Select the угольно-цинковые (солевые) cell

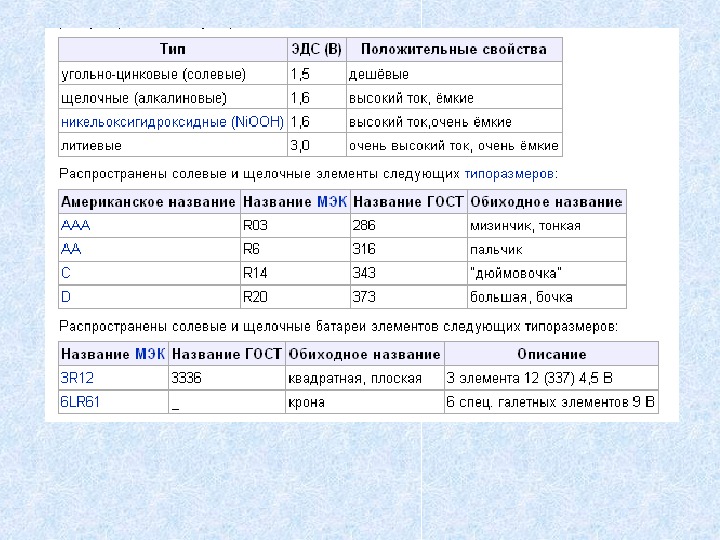tap(173, 74)
